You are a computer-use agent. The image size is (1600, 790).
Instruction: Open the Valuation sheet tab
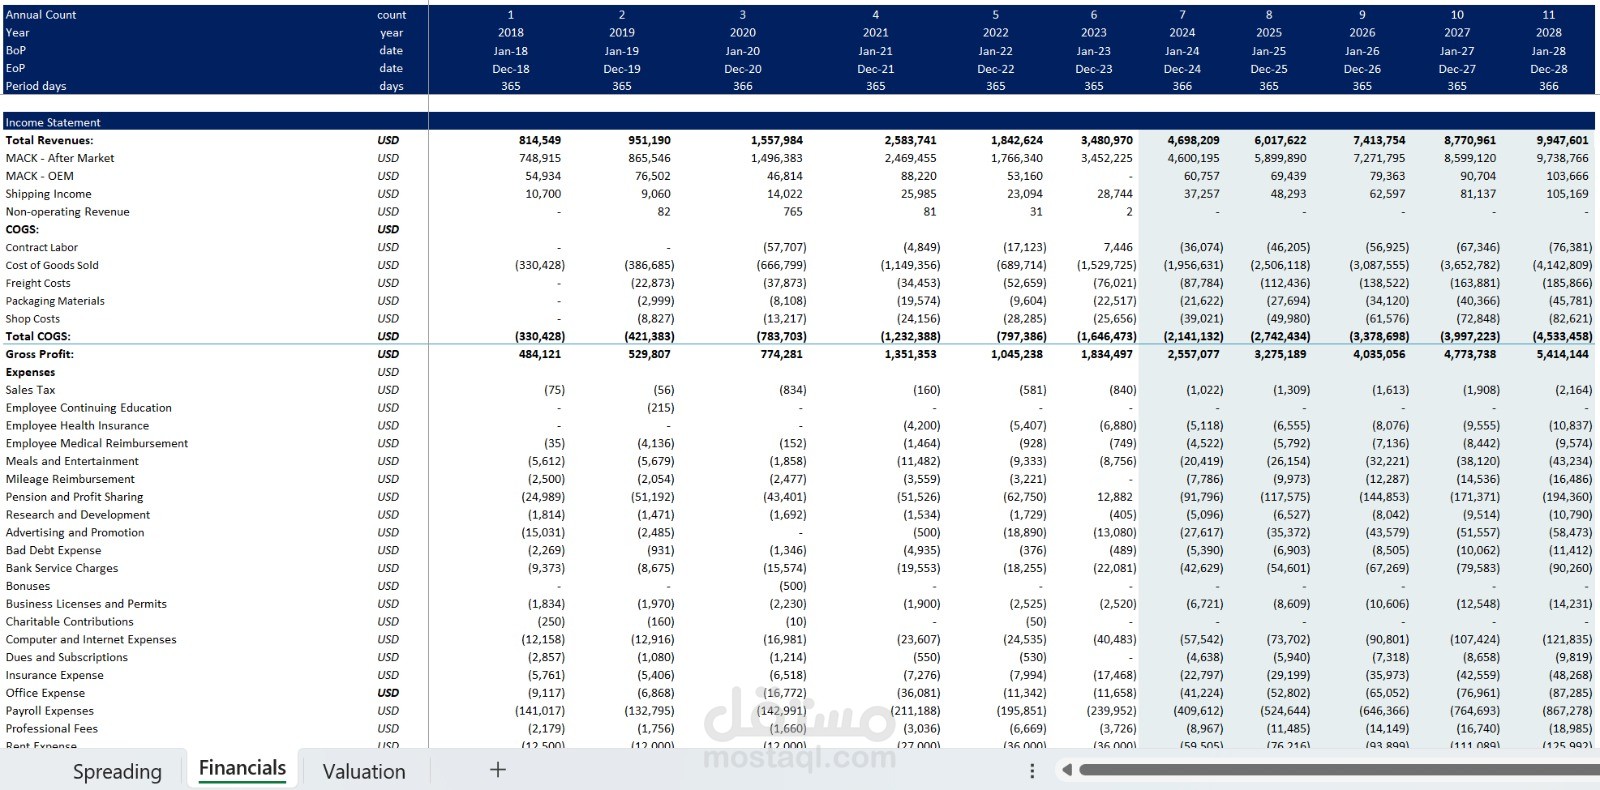364,771
